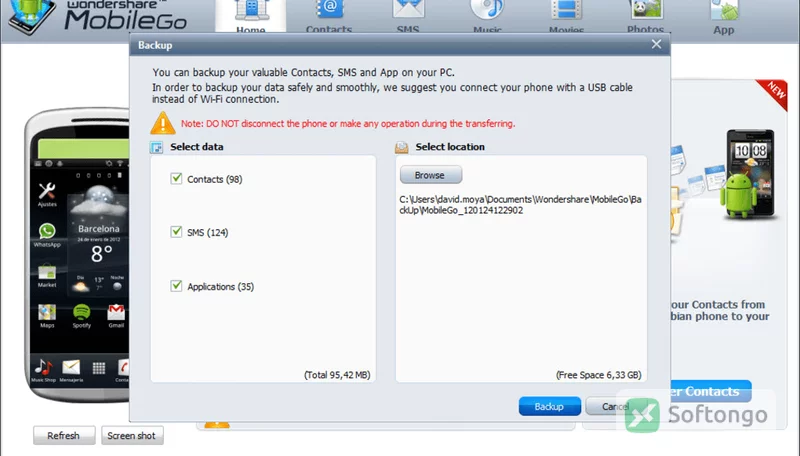Tap Spotify icon on phone preview
Image resolution: width=800 pixels, height=456 pixels.
pos(82,316)
